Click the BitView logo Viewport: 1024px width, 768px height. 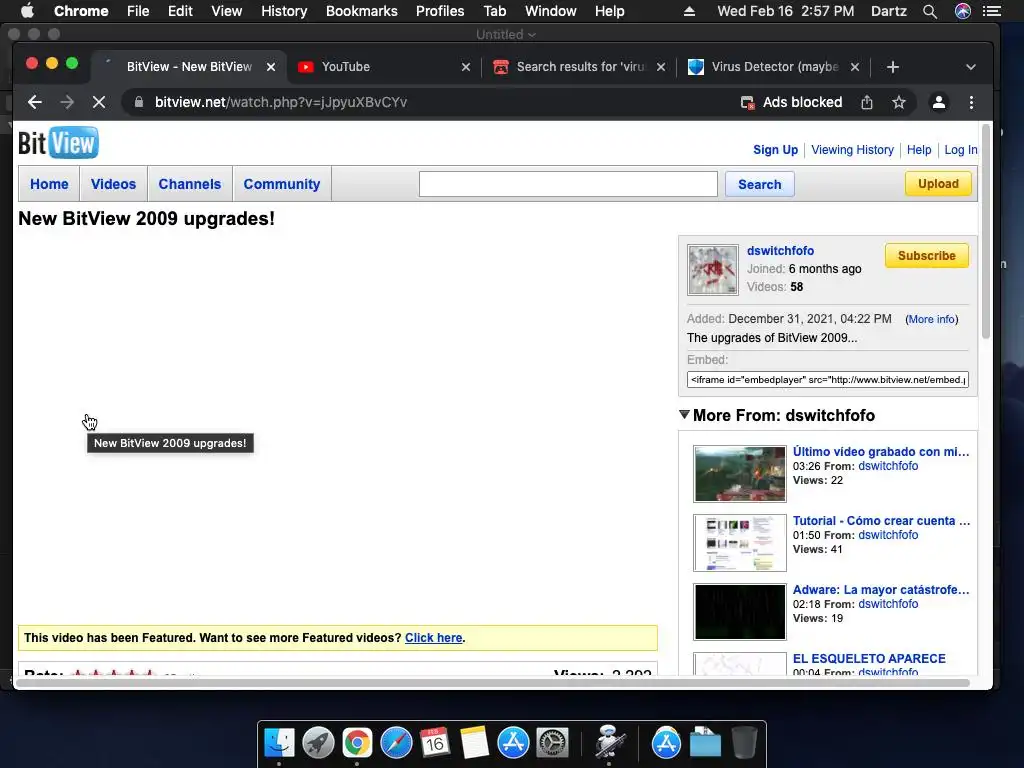(58, 142)
